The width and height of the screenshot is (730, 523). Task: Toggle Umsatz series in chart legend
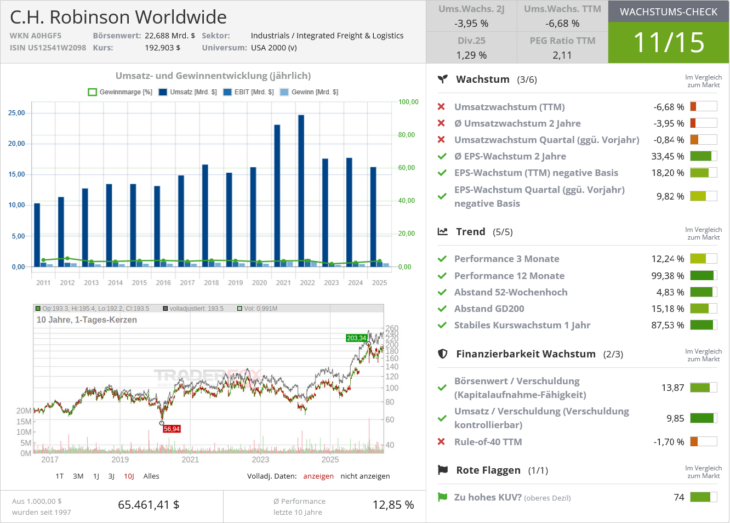tap(163, 92)
